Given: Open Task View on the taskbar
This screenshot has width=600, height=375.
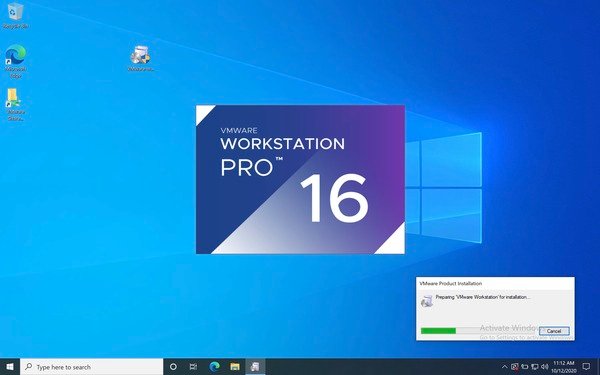Looking at the screenshot, I should click(x=193, y=367).
